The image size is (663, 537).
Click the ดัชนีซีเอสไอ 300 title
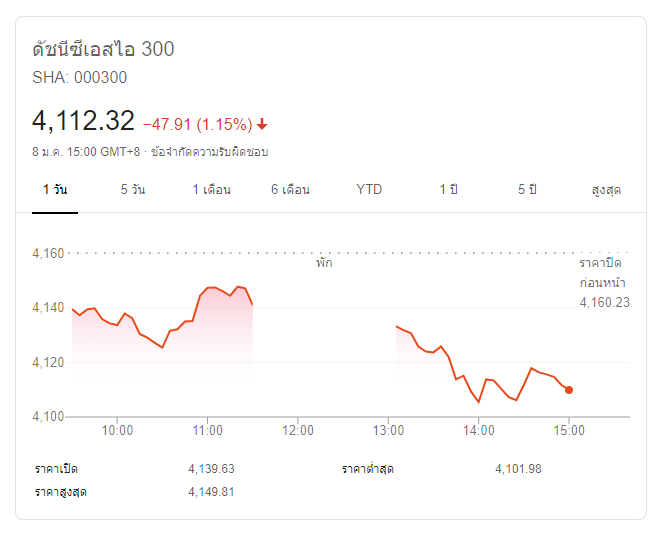click(104, 49)
